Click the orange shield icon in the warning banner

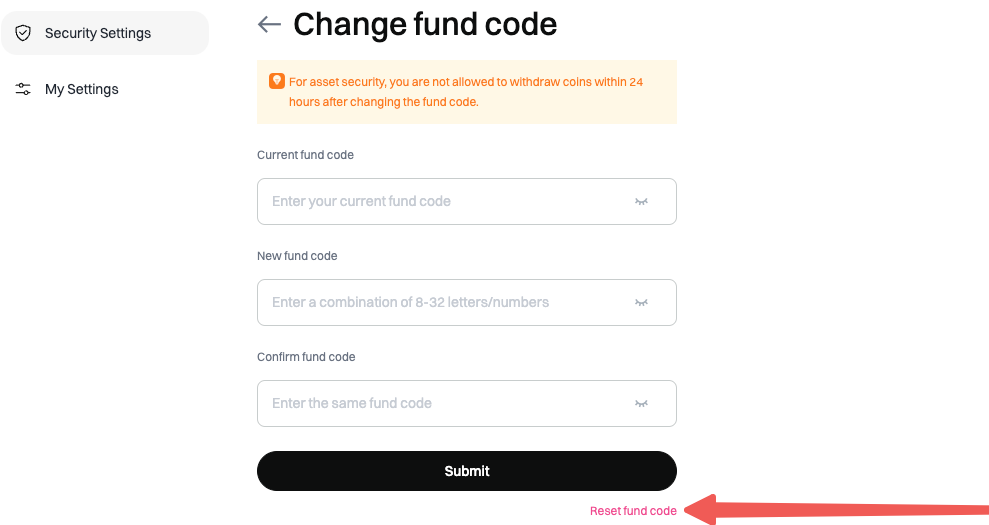pos(277,81)
